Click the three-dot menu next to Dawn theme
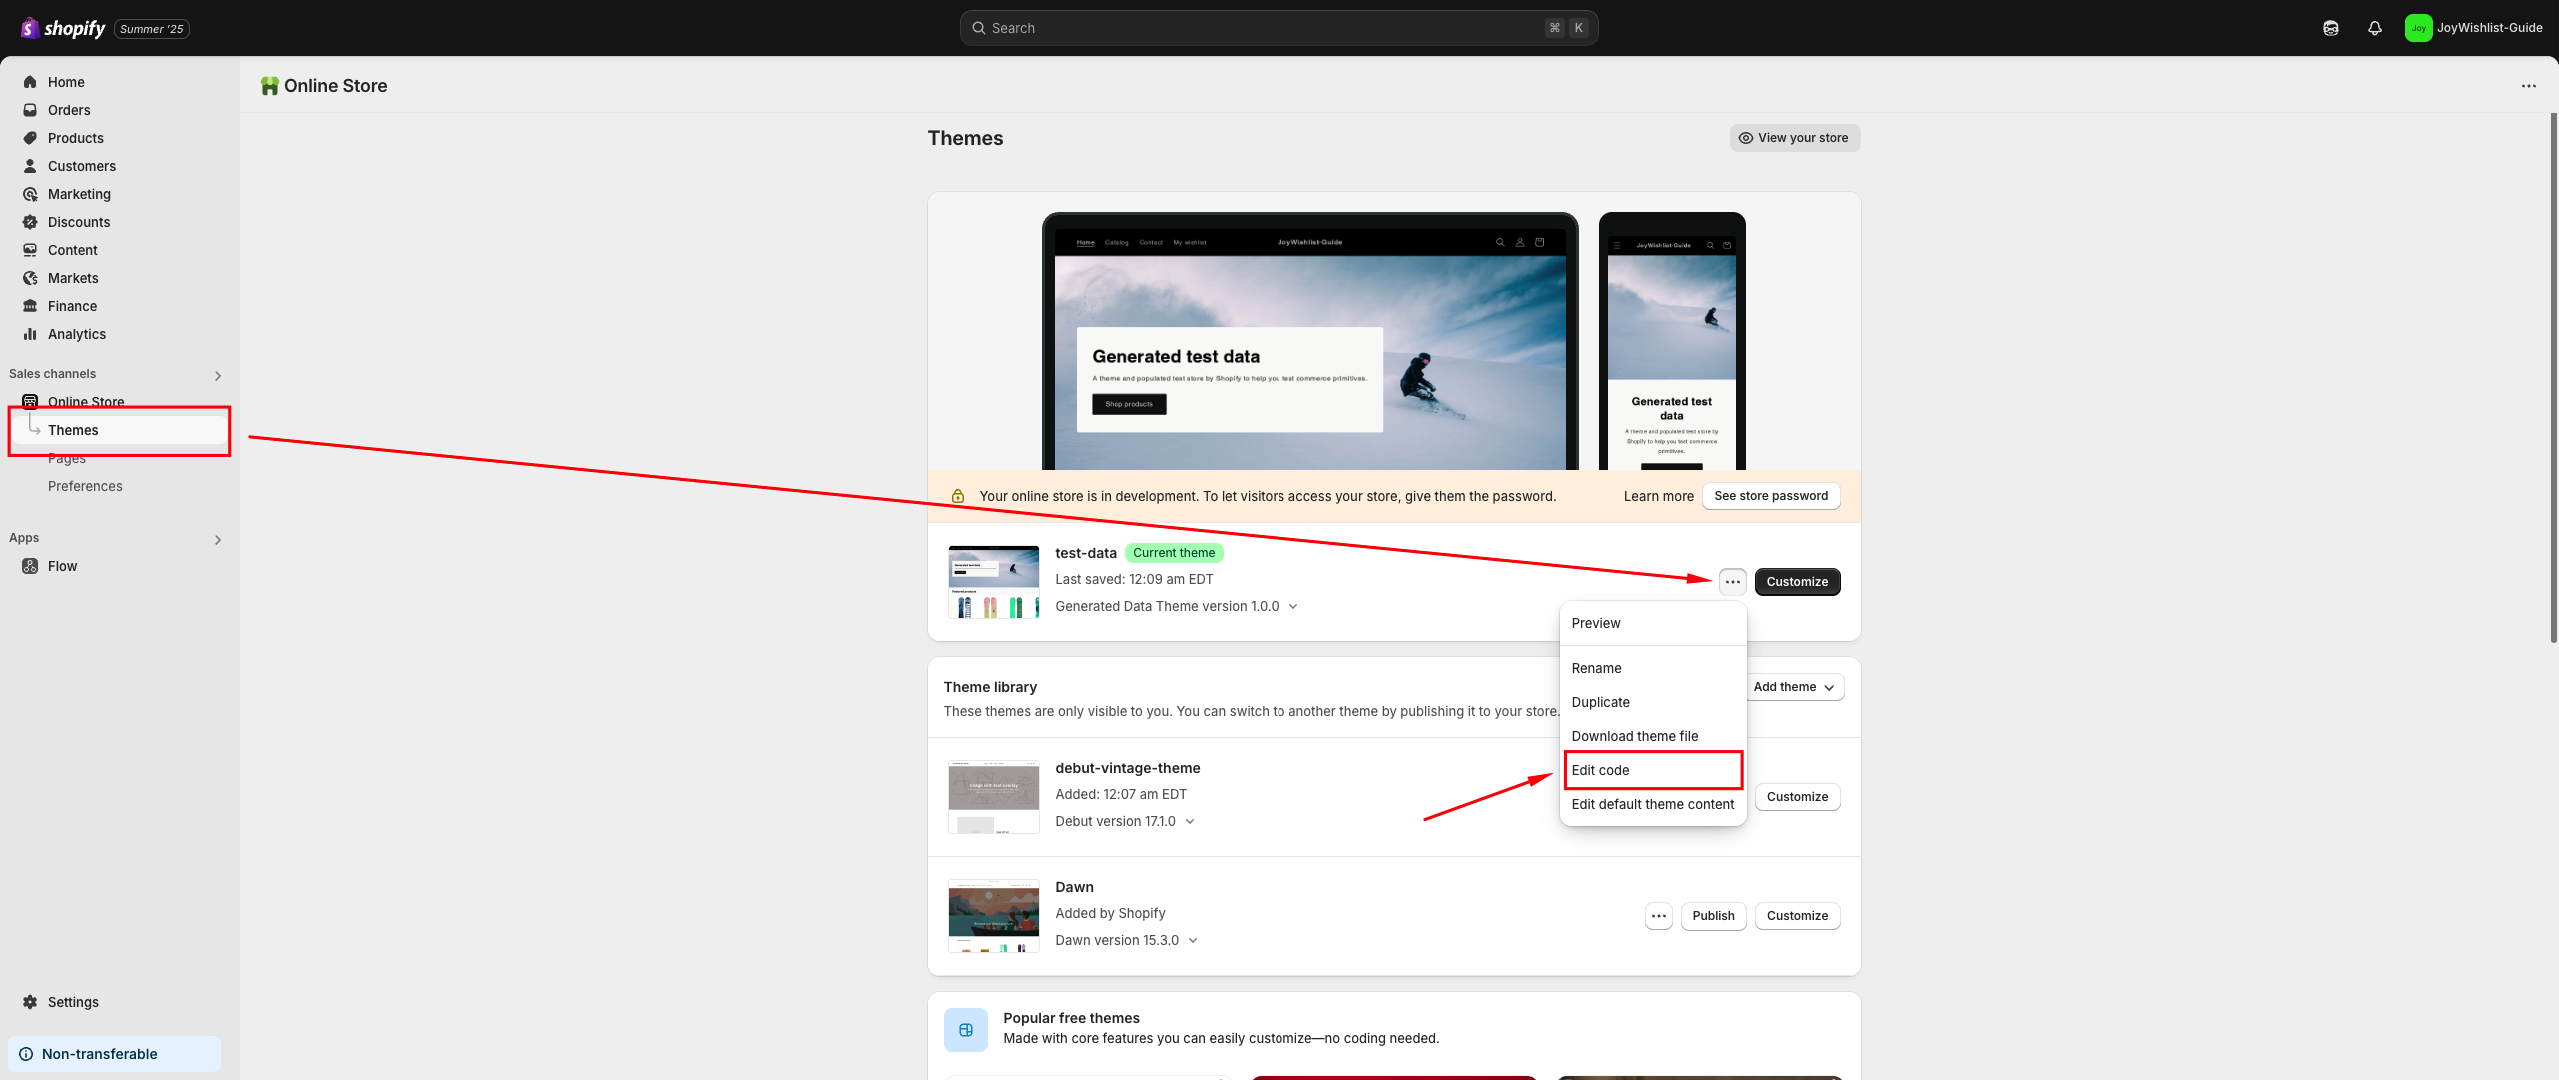This screenshot has height=1080, width=2559. click(x=1658, y=916)
